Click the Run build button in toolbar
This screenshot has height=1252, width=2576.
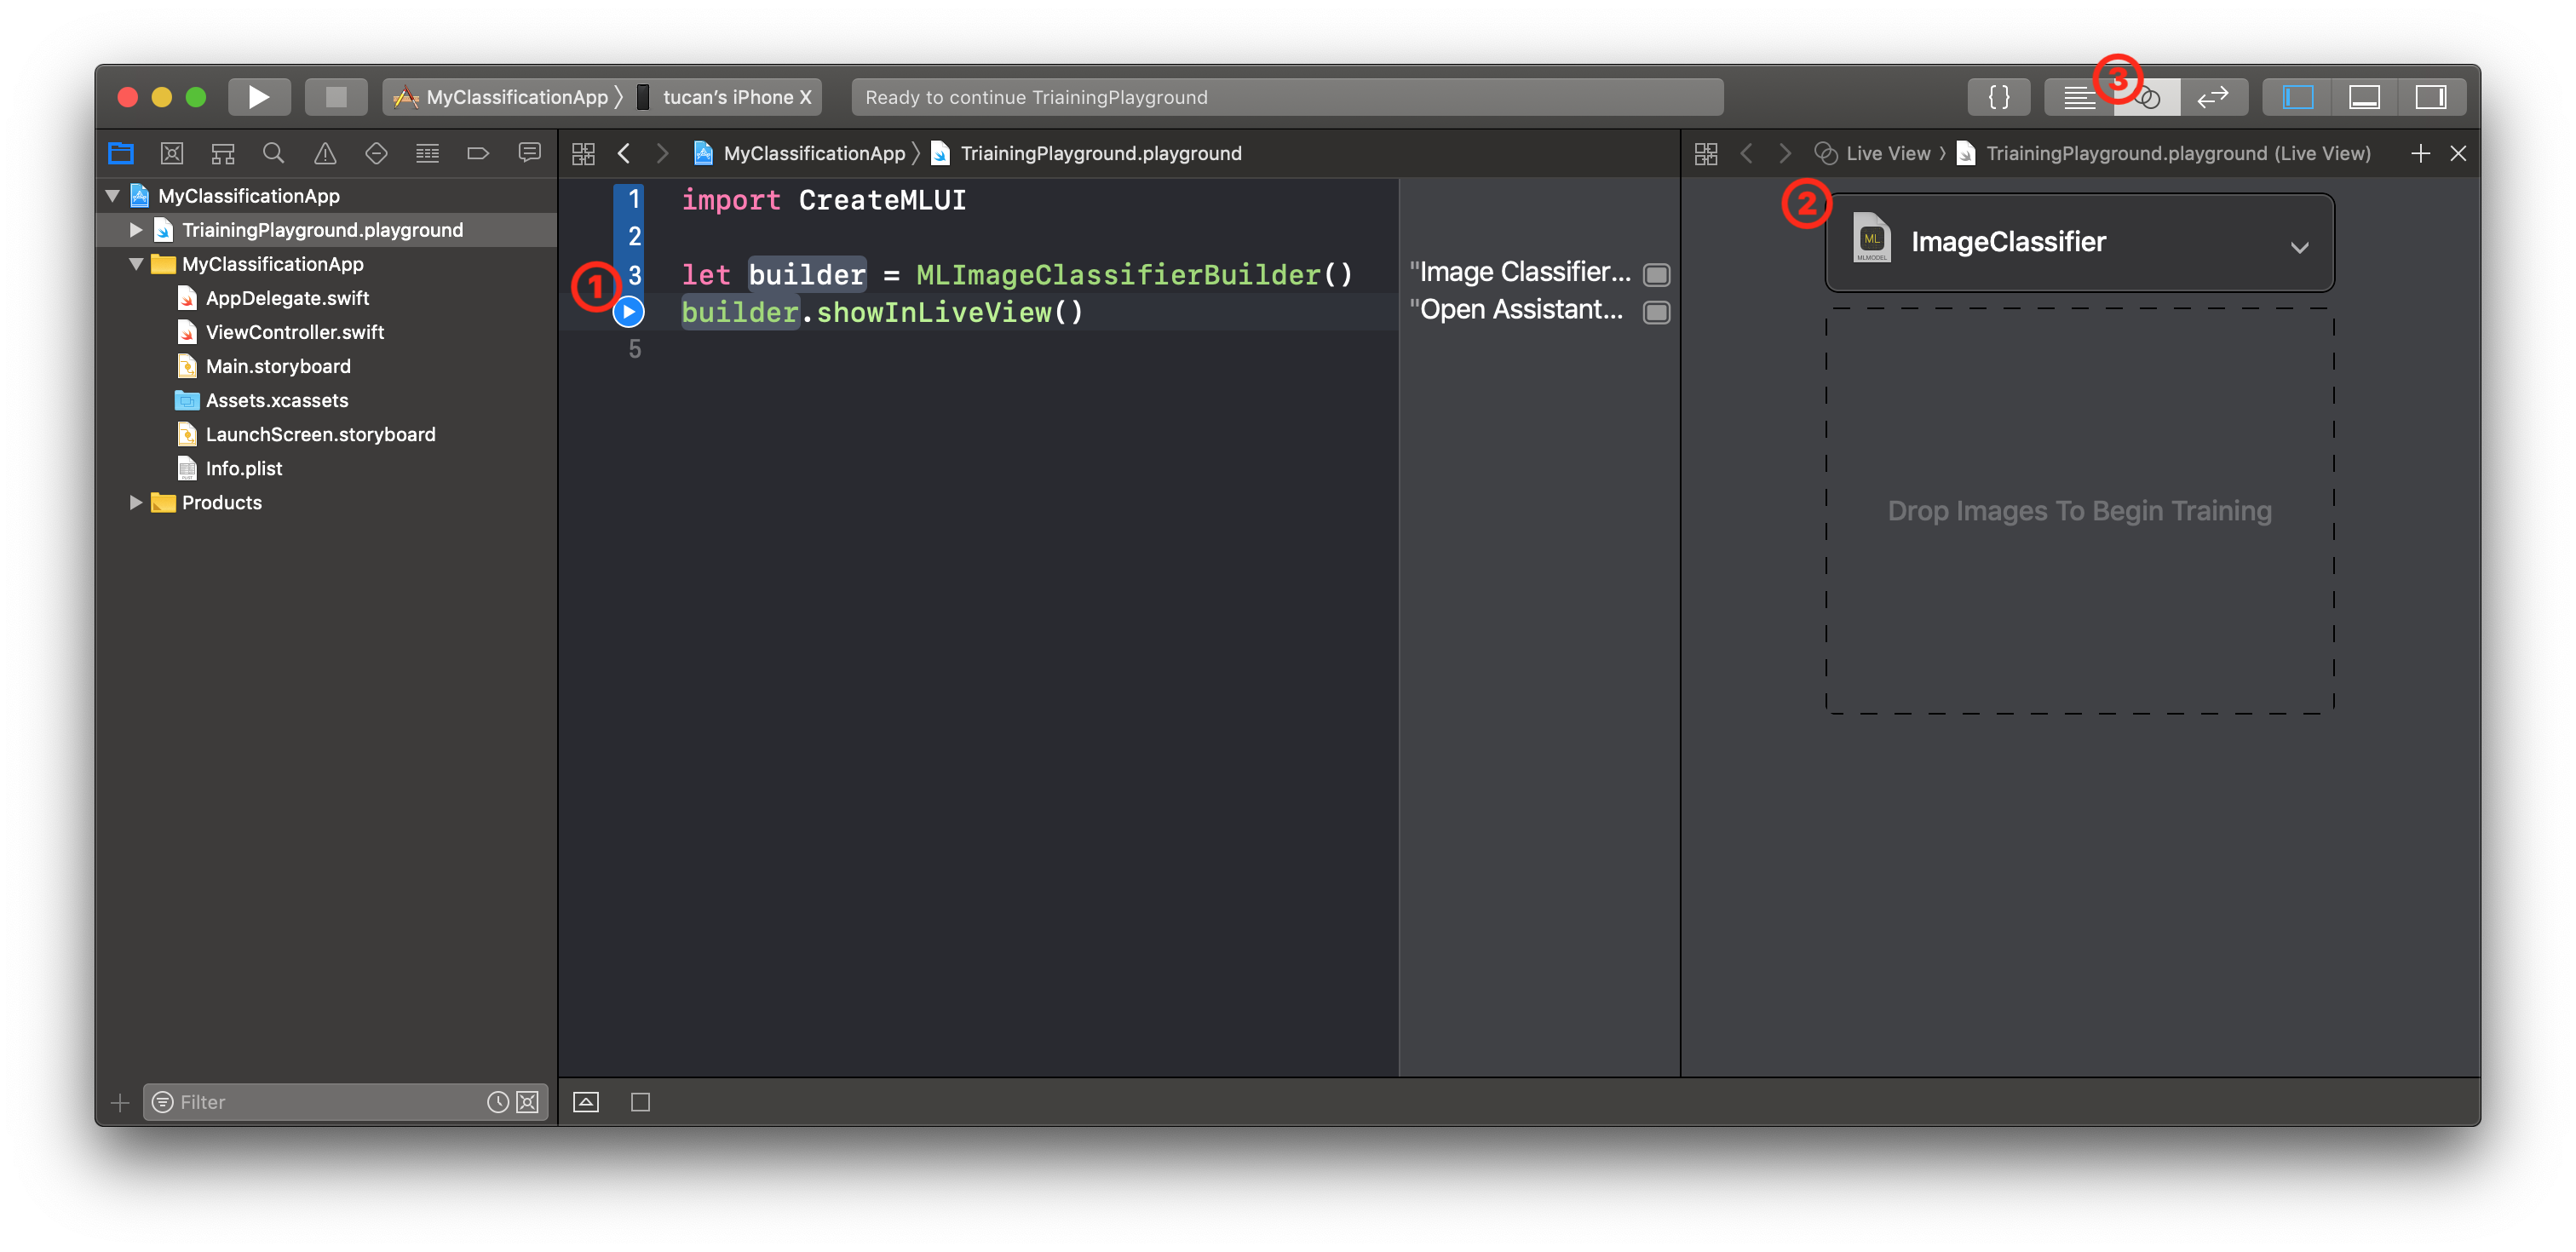(259, 97)
